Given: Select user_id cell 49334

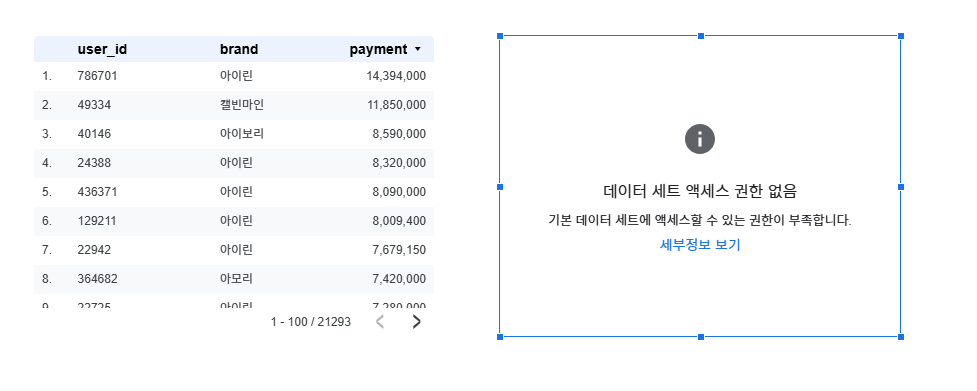Looking at the screenshot, I should click(94, 105).
